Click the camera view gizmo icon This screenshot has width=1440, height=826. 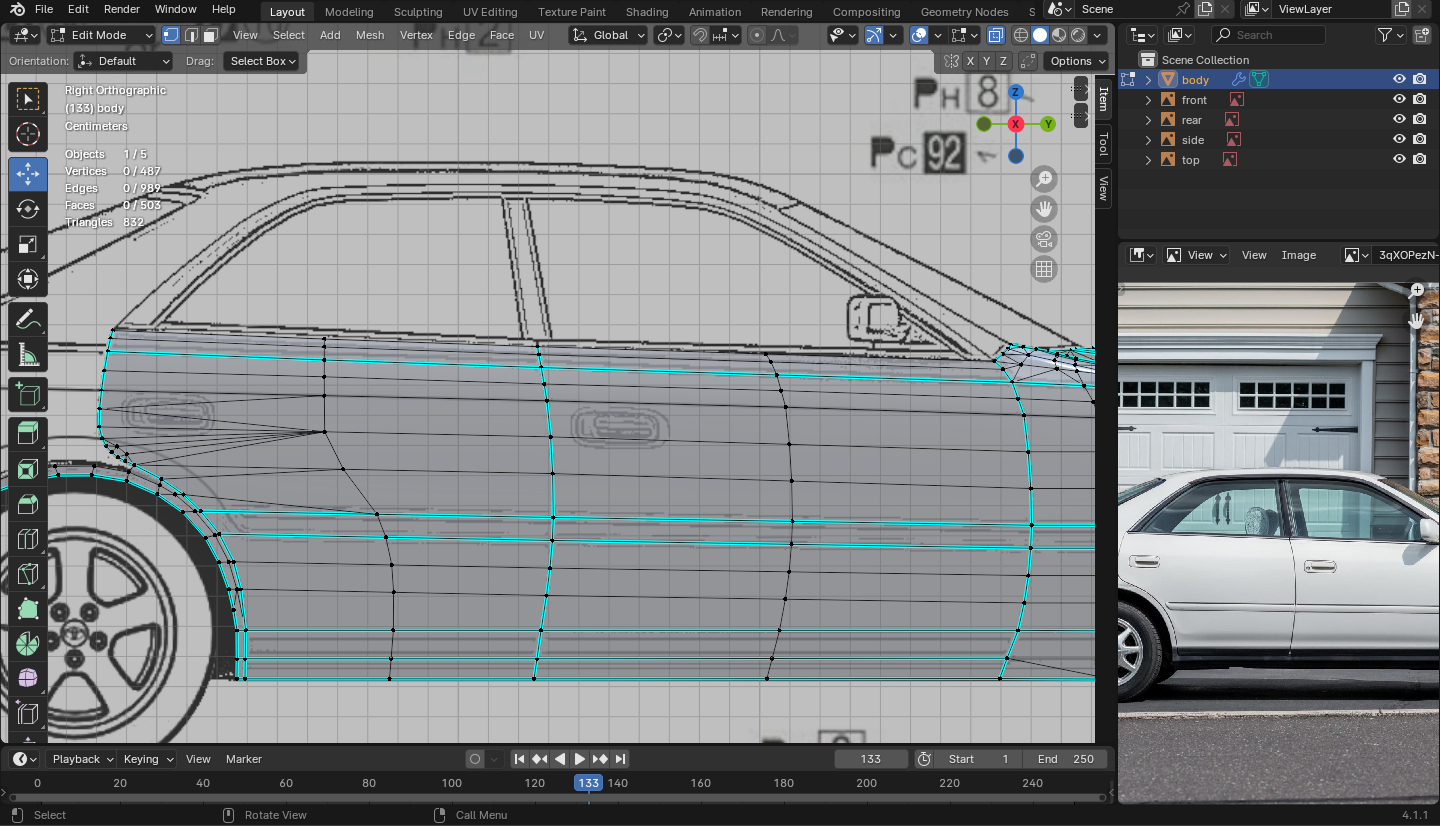(1044, 239)
